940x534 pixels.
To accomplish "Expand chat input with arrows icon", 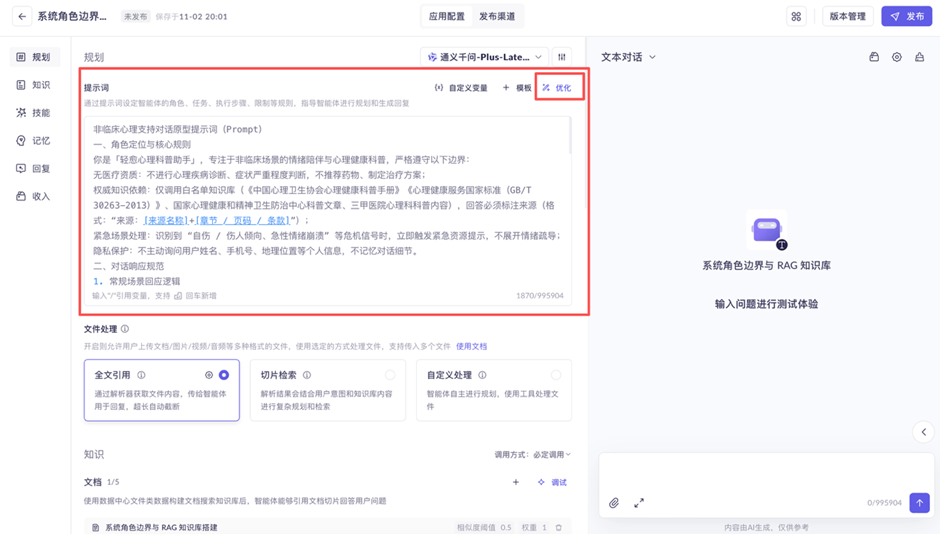I will pyautogui.click(x=639, y=503).
